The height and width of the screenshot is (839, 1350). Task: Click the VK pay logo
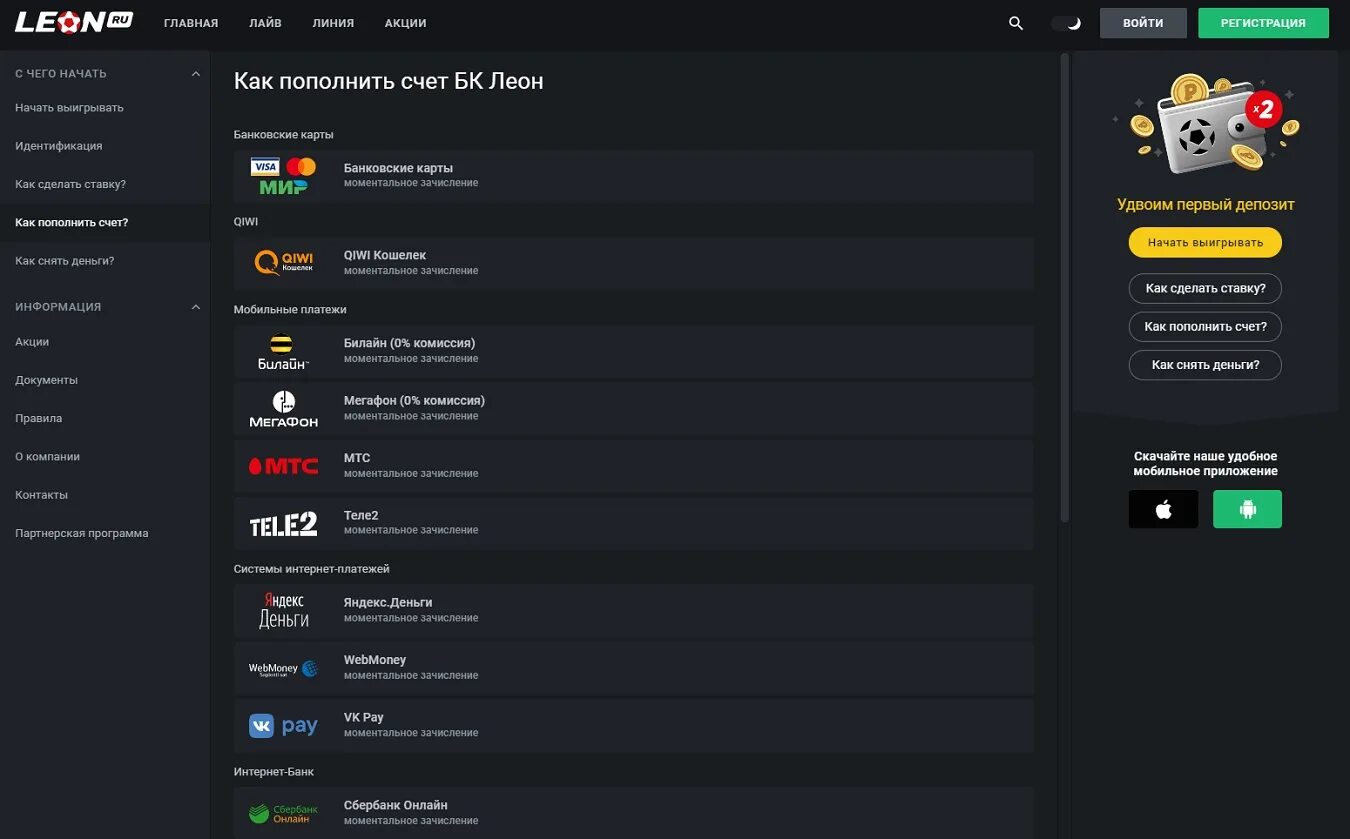coord(283,726)
